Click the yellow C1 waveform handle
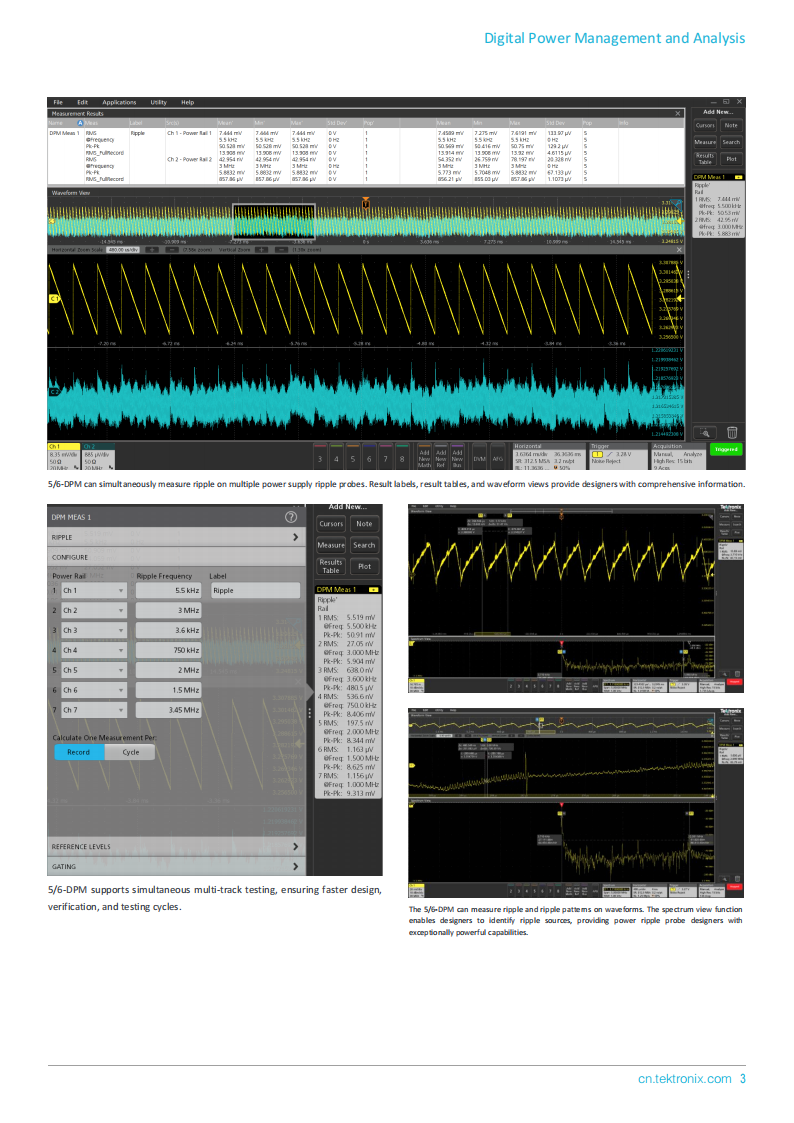Viewport: 794px width, 1123px height. tap(54, 299)
